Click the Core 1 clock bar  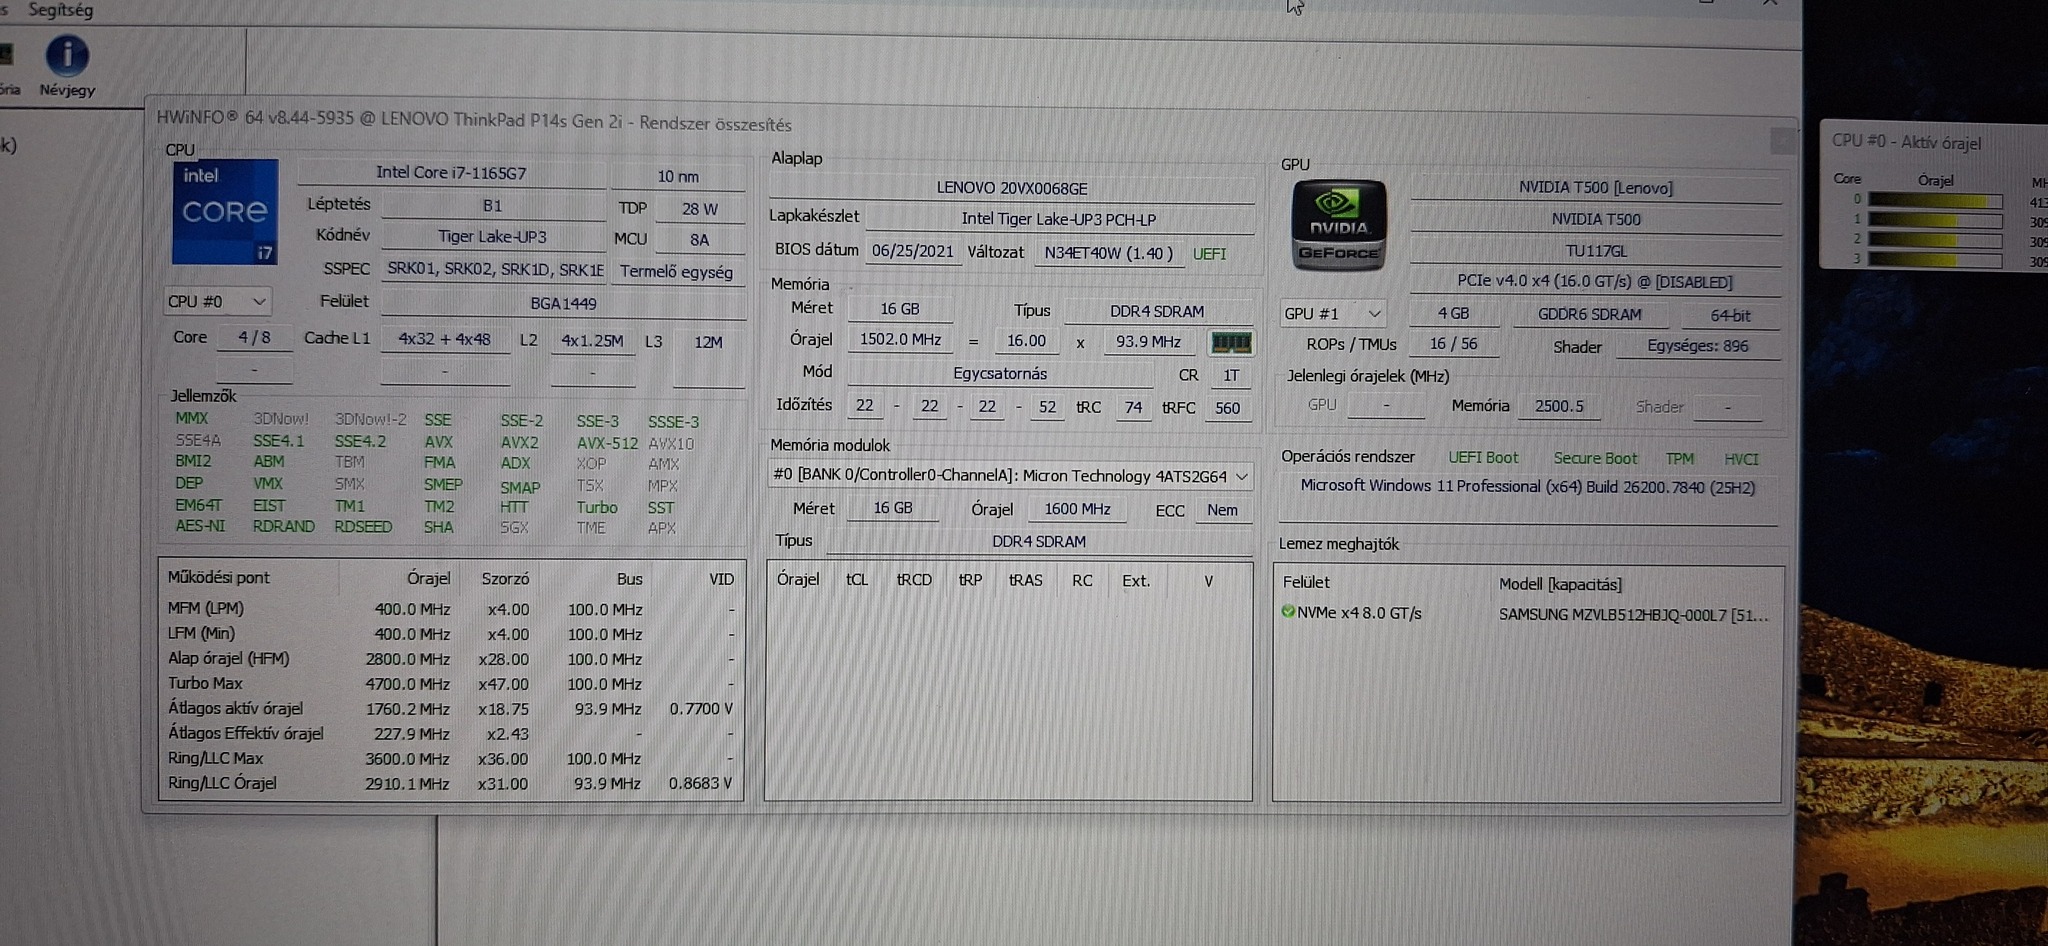1935,220
